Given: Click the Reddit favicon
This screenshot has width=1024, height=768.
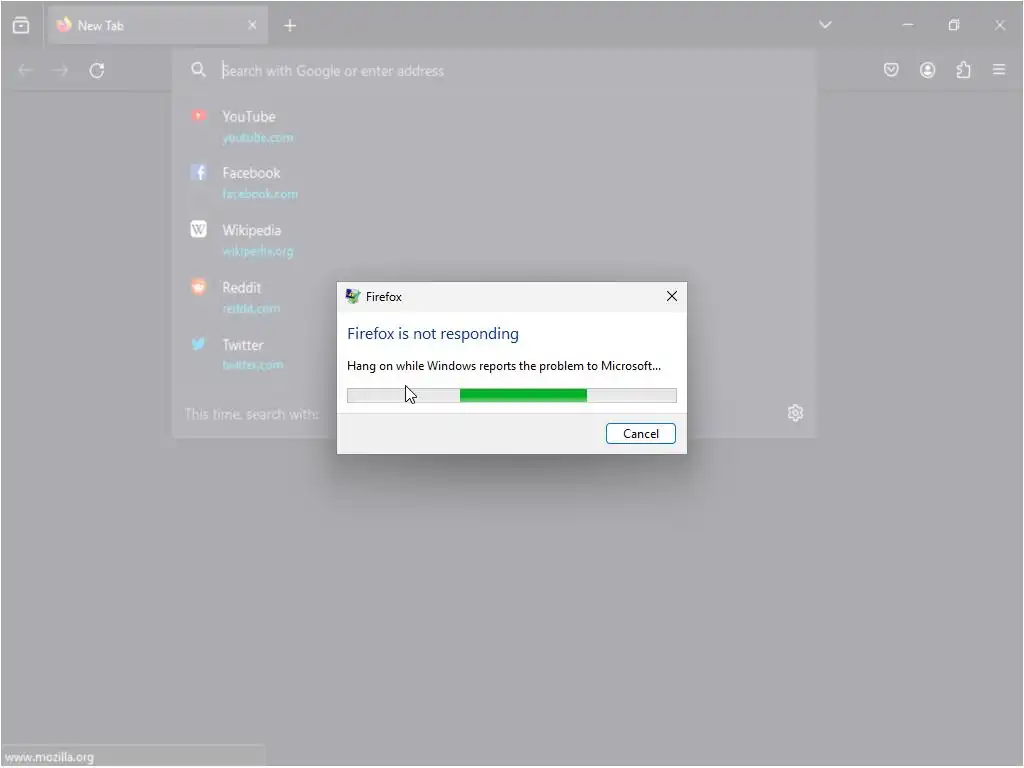Looking at the screenshot, I should point(199,287).
